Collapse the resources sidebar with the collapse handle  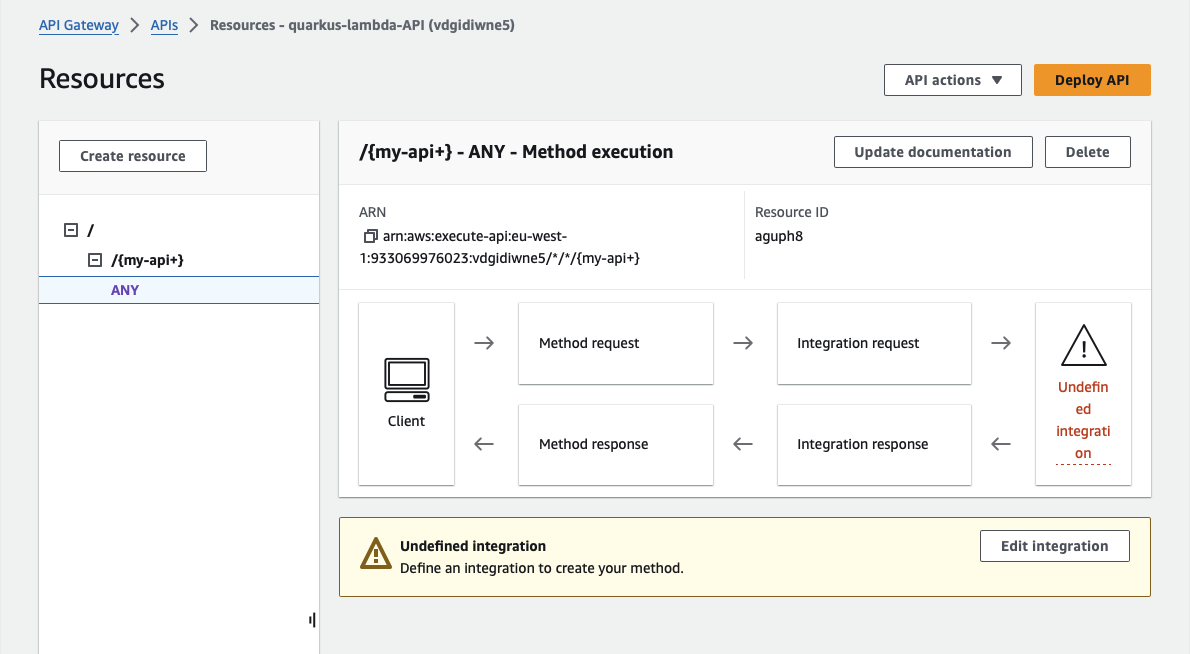tap(311, 619)
